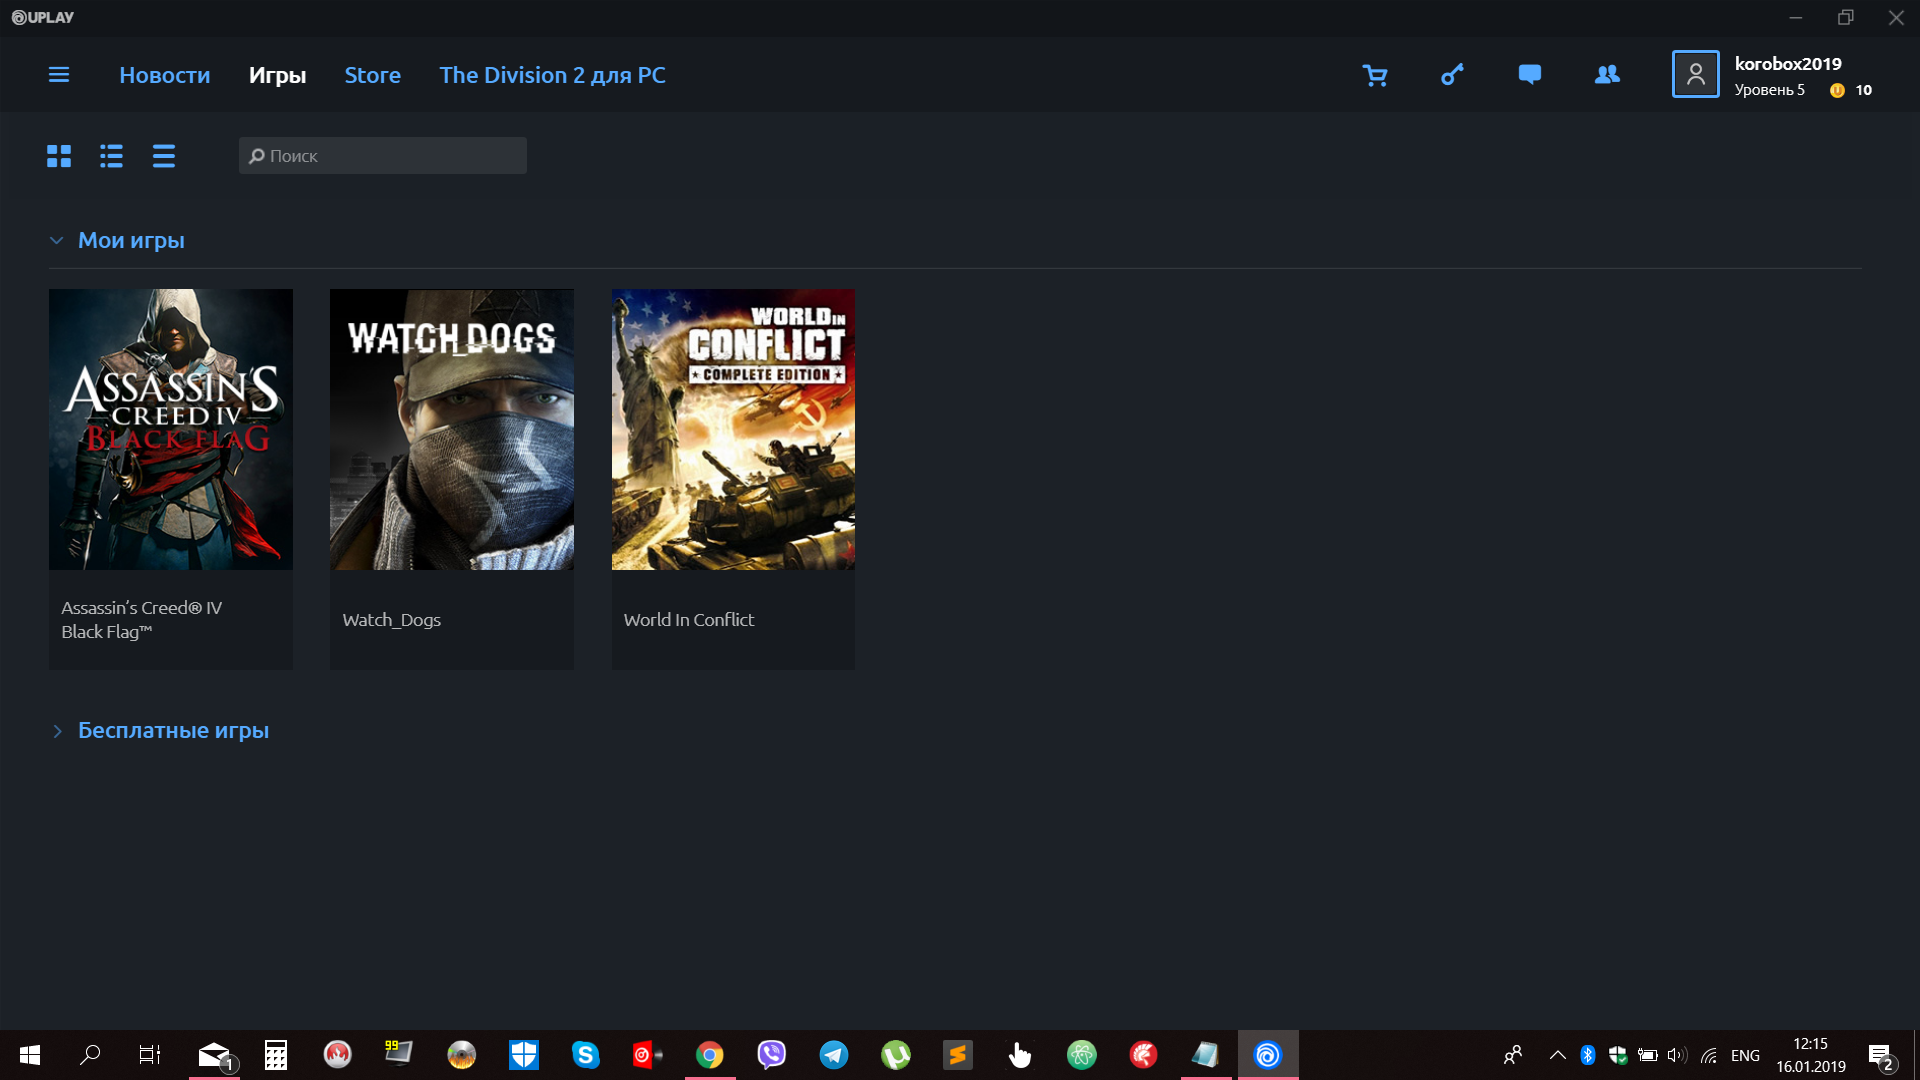Go to the Store tab

tap(372, 75)
